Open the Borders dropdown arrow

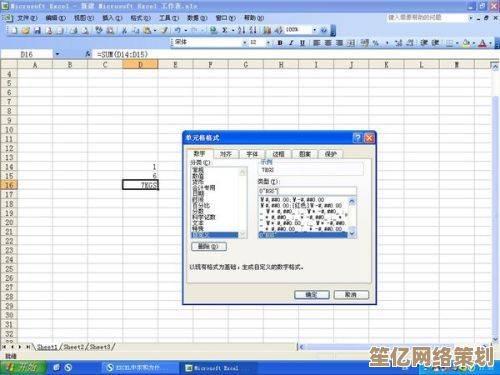click(457, 43)
